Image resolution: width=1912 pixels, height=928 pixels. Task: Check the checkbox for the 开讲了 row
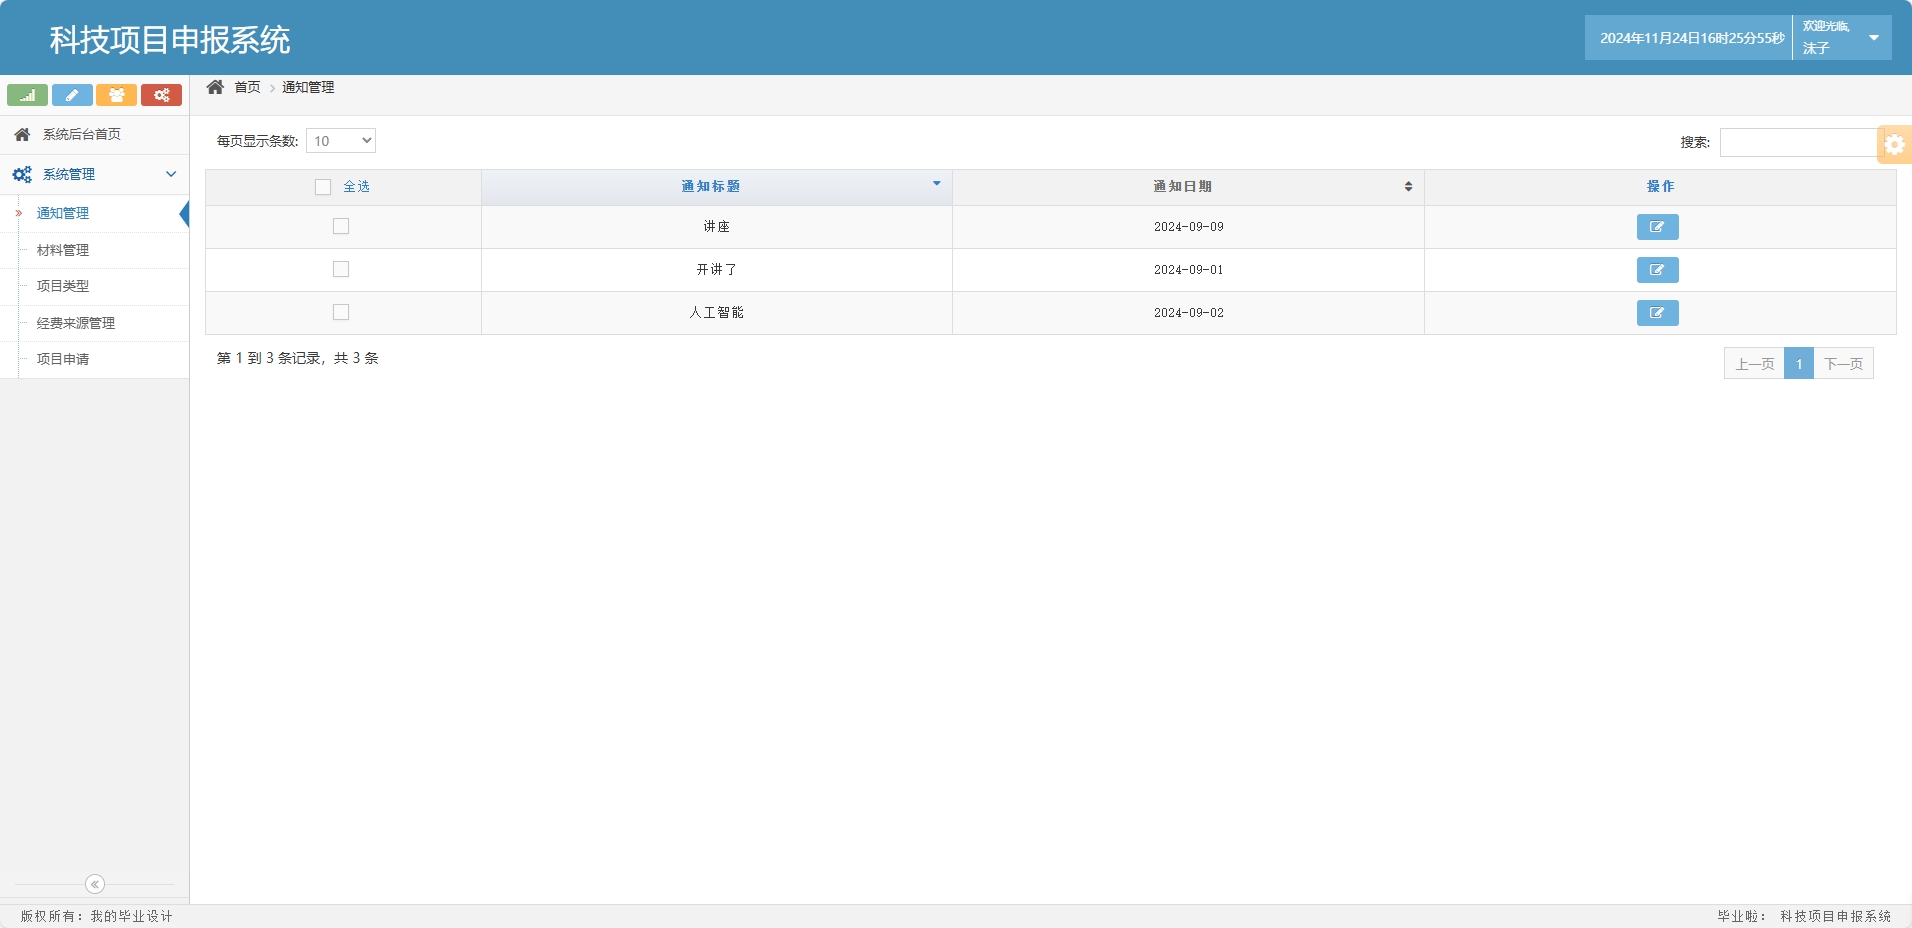tap(341, 268)
